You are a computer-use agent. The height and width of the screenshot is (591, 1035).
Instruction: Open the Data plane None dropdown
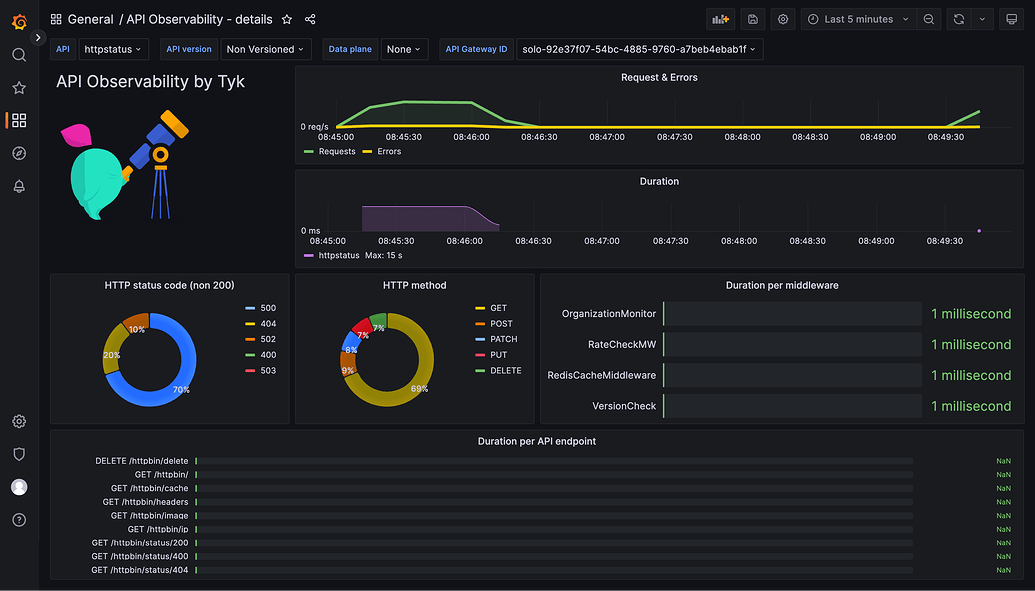click(404, 48)
